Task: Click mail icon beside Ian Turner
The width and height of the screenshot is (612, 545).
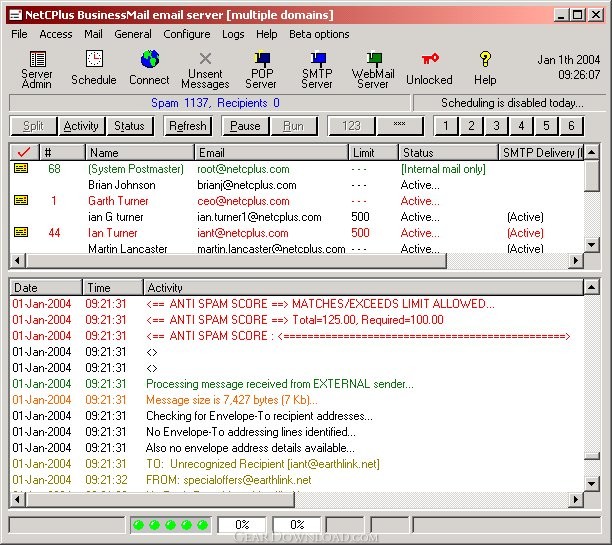Action: pyautogui.click(x=21, y=232)
